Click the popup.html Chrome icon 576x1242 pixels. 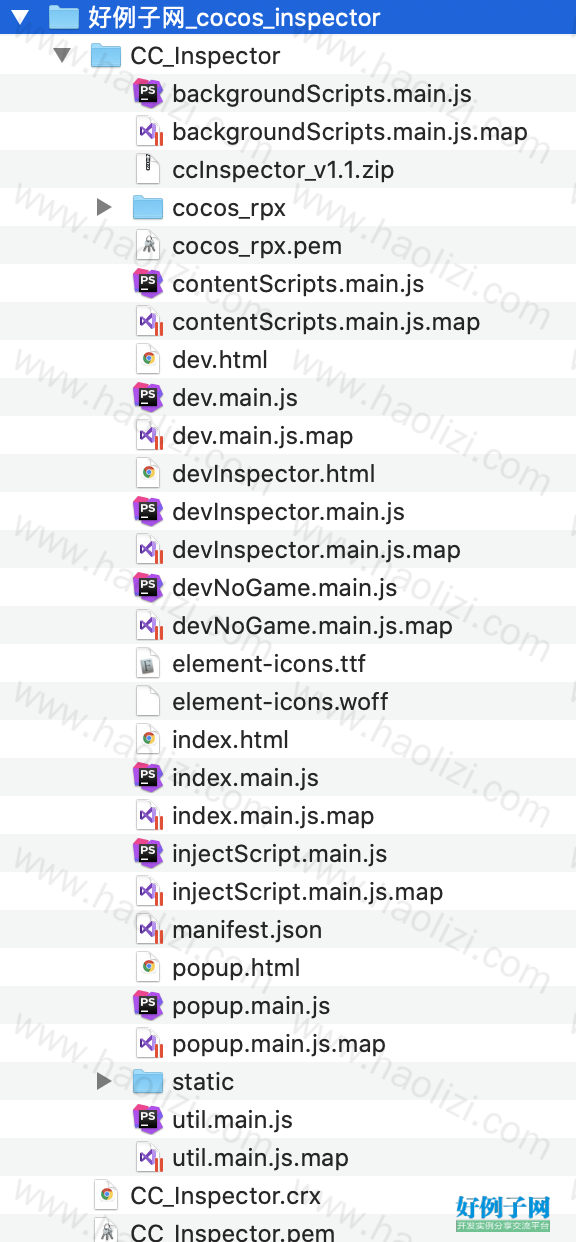(x=148, y=967)
